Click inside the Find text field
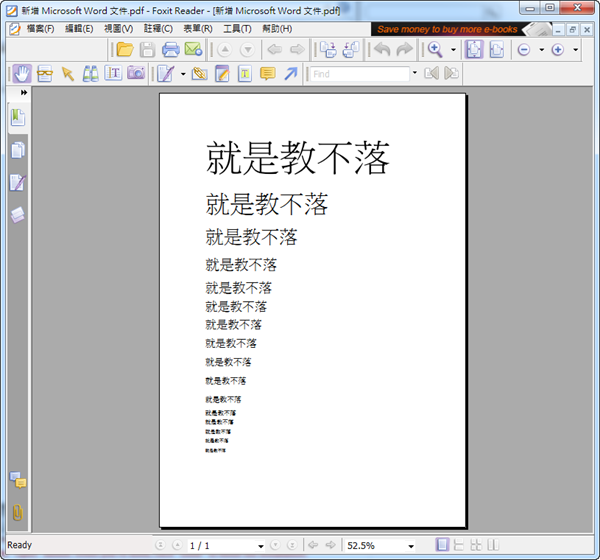The image size is (600, 560). pyautogui.click(x=358, y=74)
